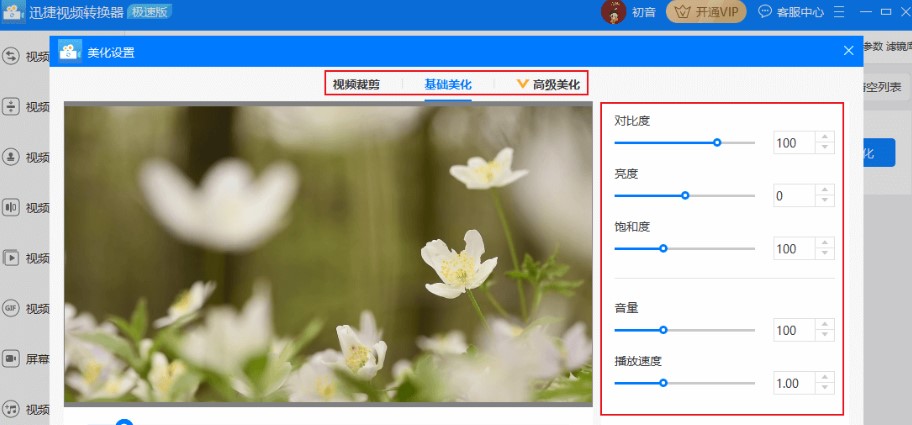Switch to the 视频裁剪 tab
Image resolution: width=912 pixels, height=425 pixels.
pyautogui.click(x=356, y=84)
